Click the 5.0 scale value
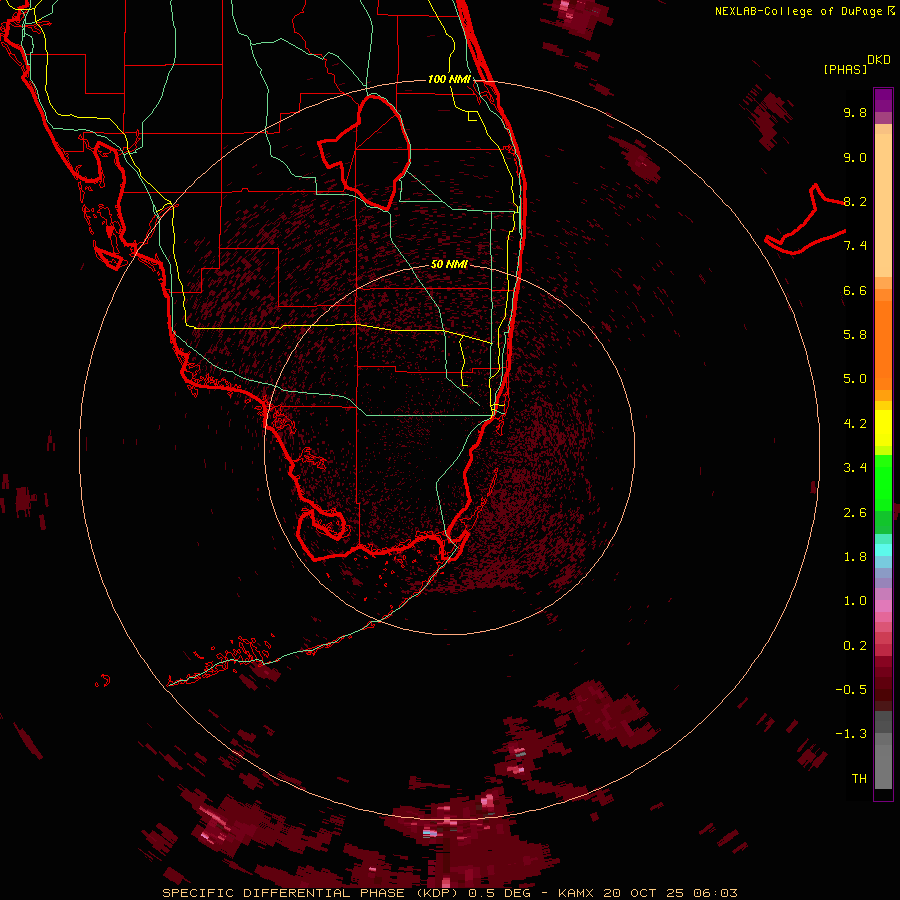 click(x=855, y=379)
